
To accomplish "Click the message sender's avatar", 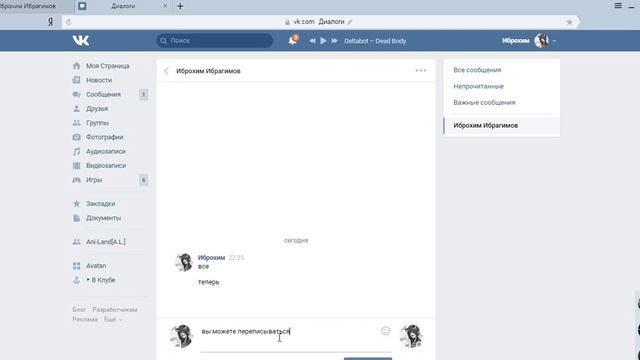I will tap(184, 262).
